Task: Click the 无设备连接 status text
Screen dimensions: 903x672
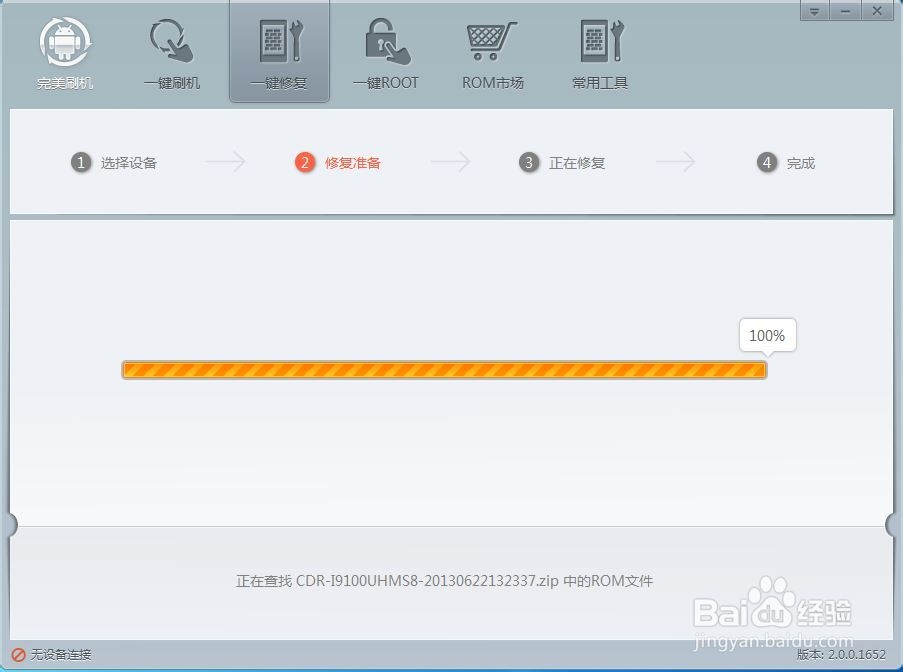Action: [x=60, y=655]
